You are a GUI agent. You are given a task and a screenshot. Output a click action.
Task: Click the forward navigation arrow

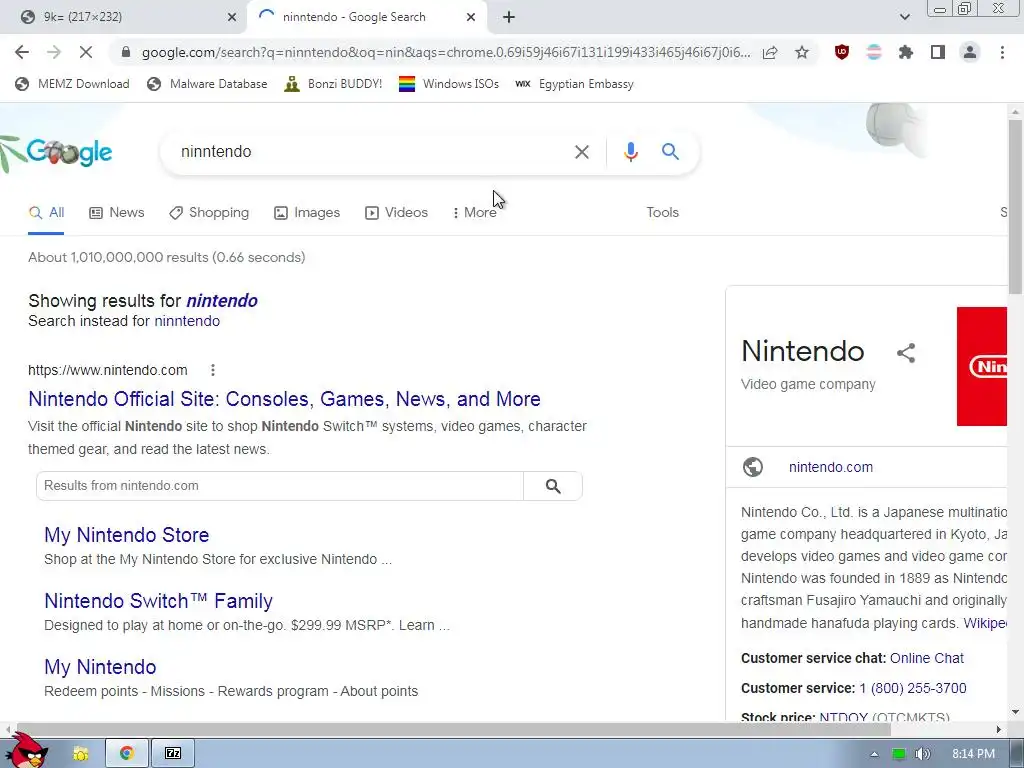[x=54, y=52]
